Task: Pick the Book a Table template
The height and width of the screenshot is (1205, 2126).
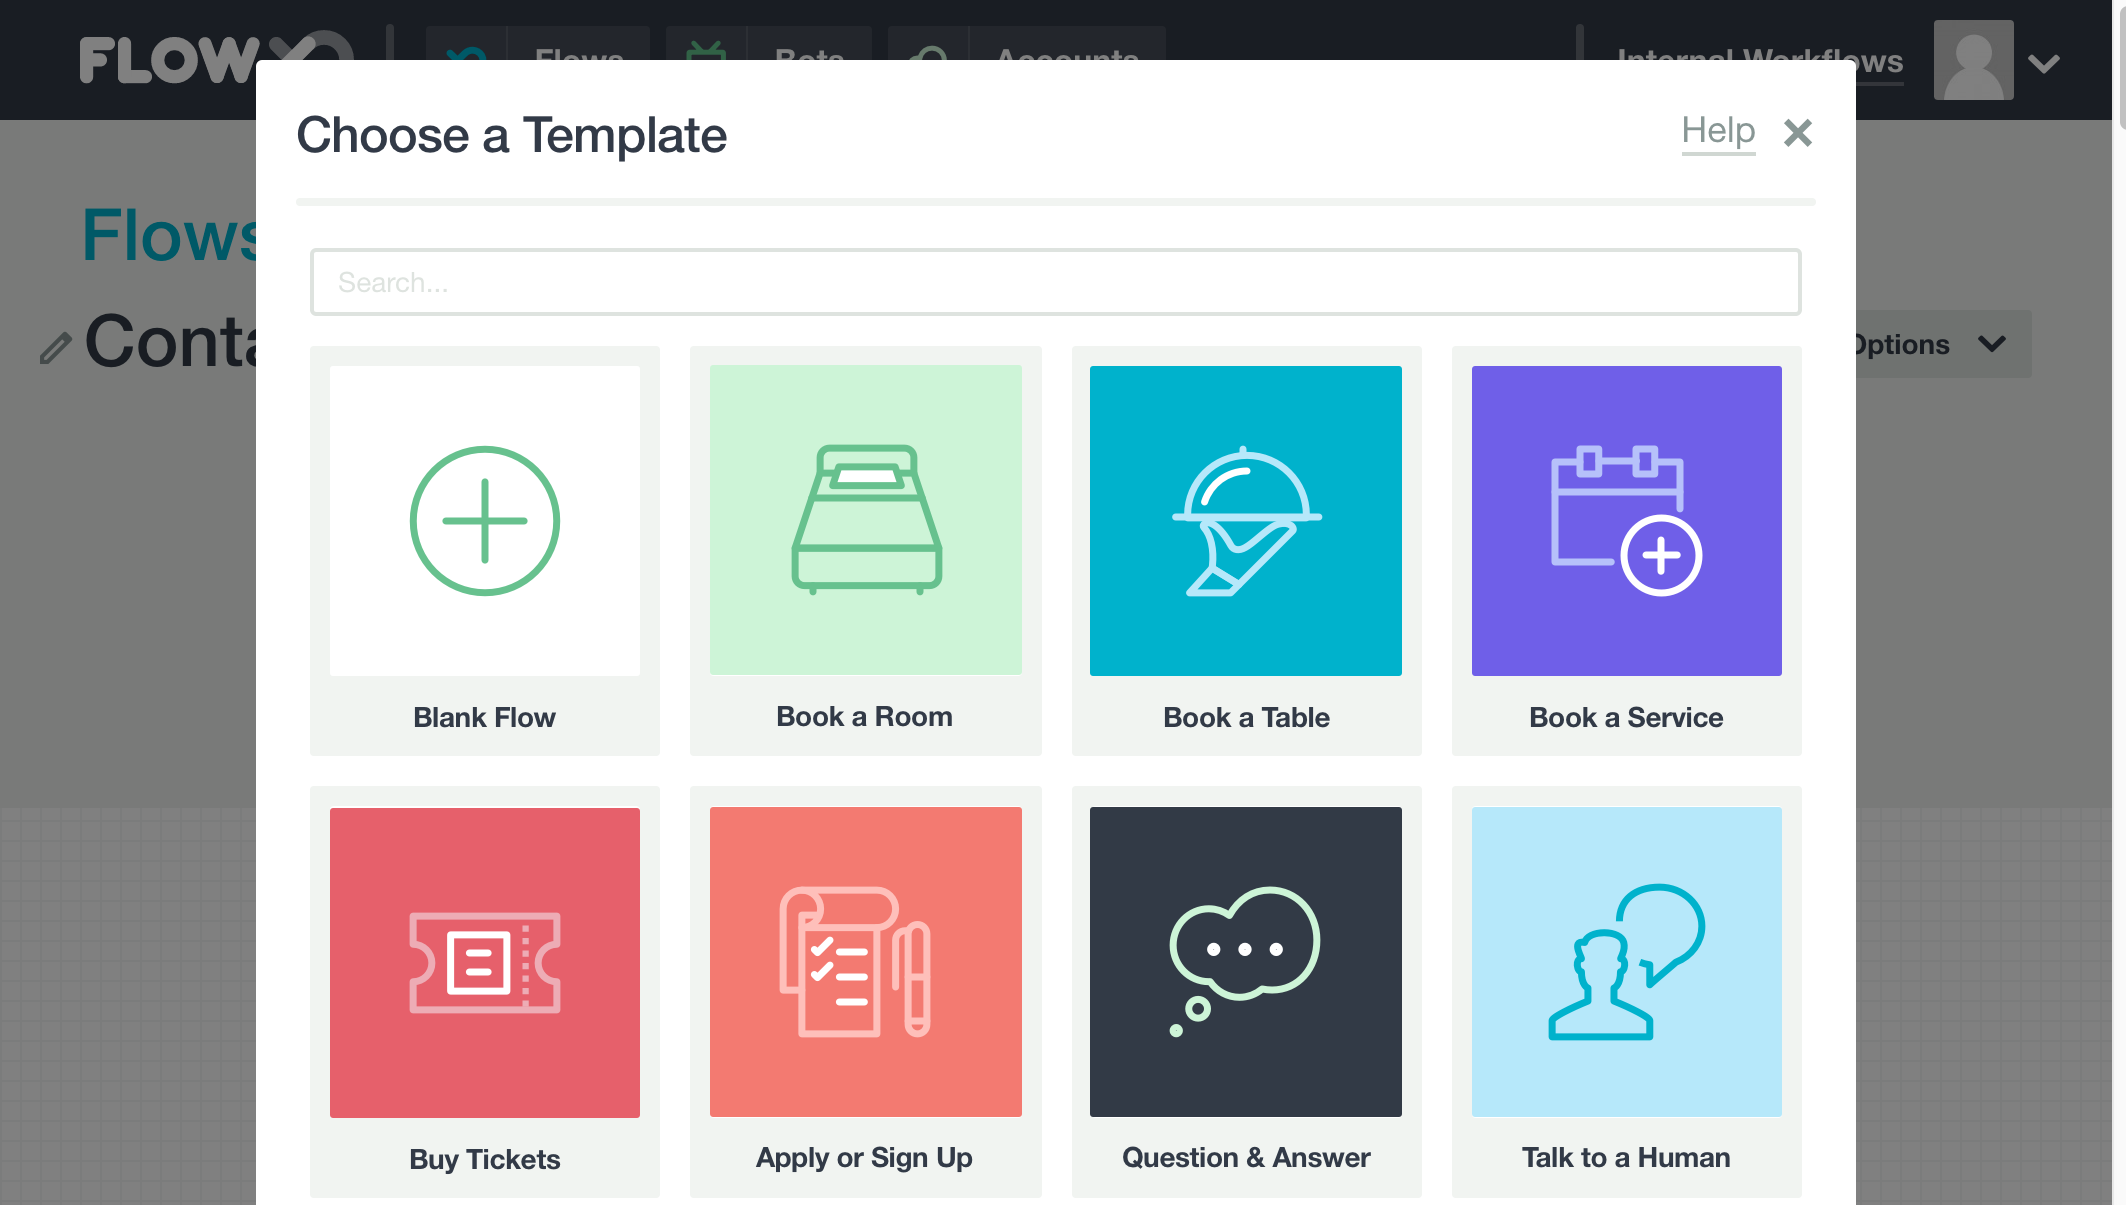Action: click(1246, 550)
